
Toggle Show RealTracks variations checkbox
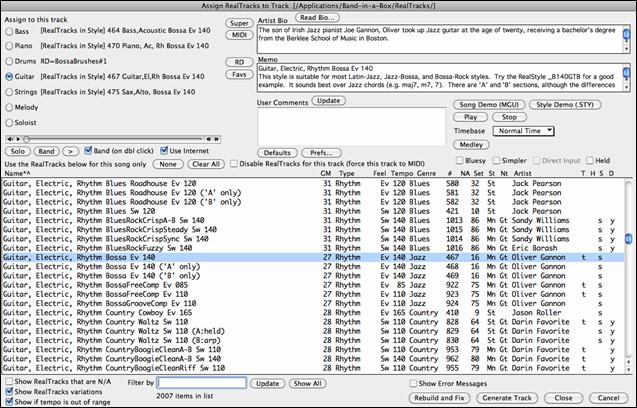tap(9, 392)
